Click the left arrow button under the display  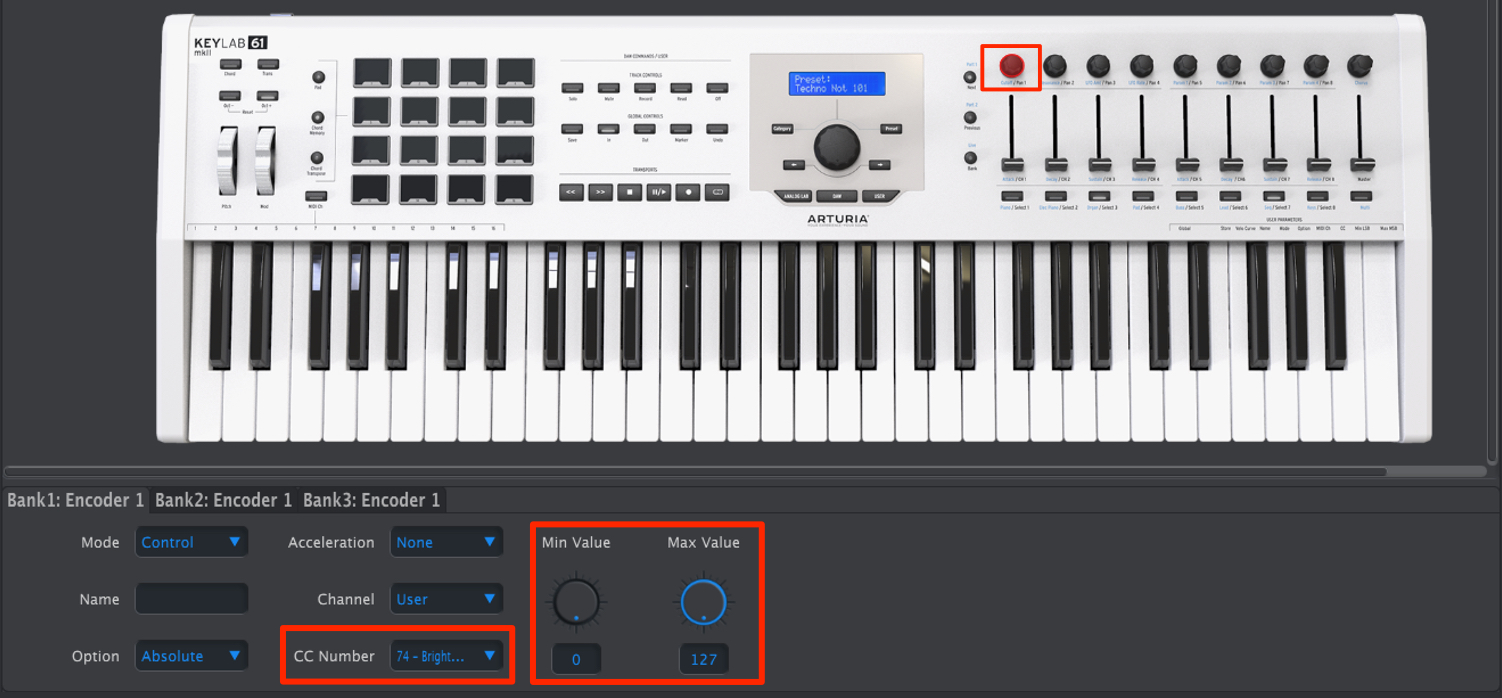(x=793, y=164)
